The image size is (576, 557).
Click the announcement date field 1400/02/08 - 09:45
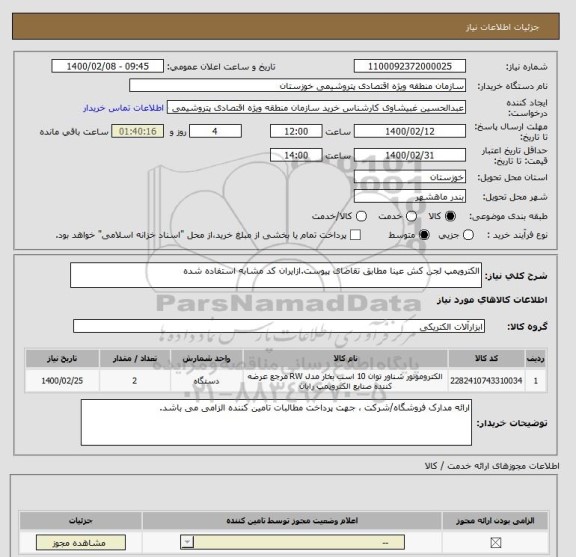tap(108, 67)
